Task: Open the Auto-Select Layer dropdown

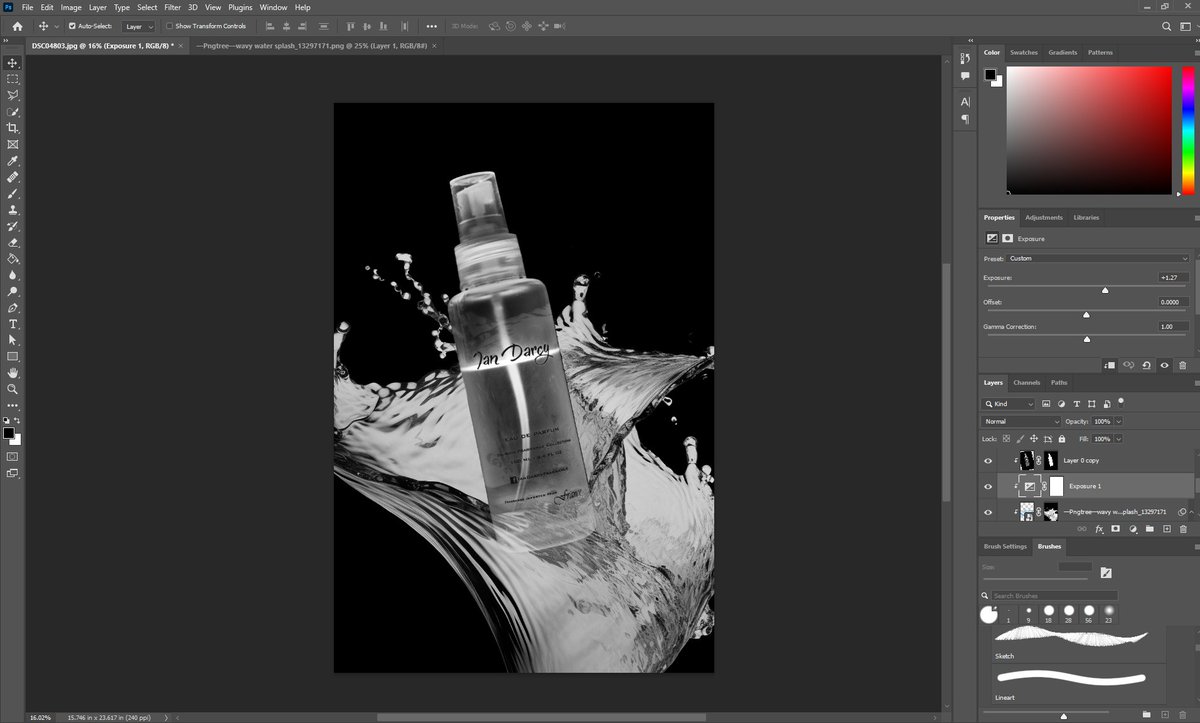Action: (139, 26)
